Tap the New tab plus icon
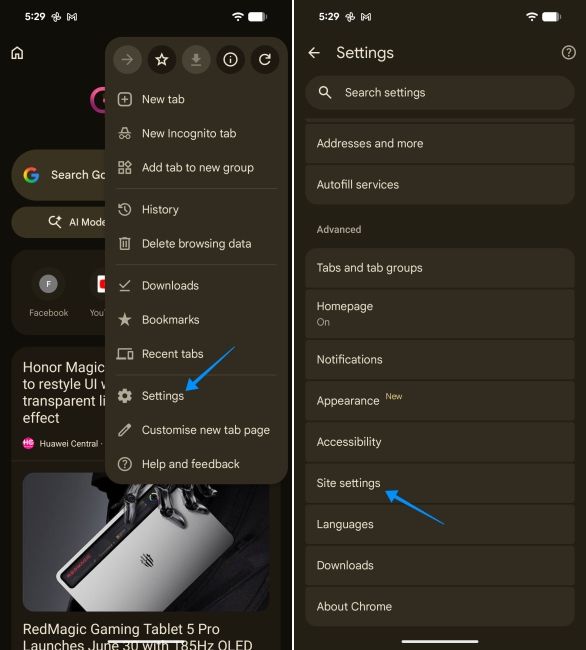586x650 pixels. 125,99
